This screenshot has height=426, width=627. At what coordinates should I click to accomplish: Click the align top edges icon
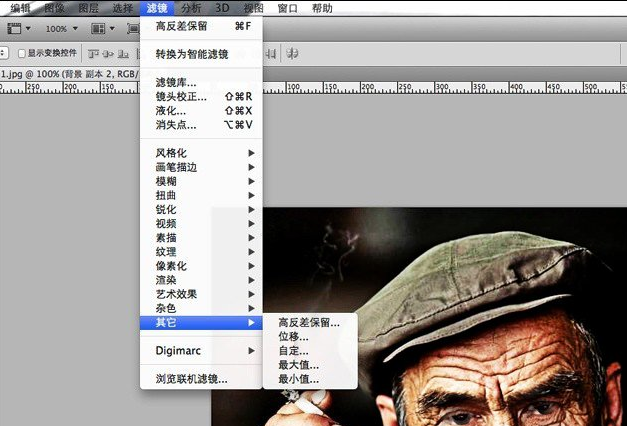click(x=93, y=54)
